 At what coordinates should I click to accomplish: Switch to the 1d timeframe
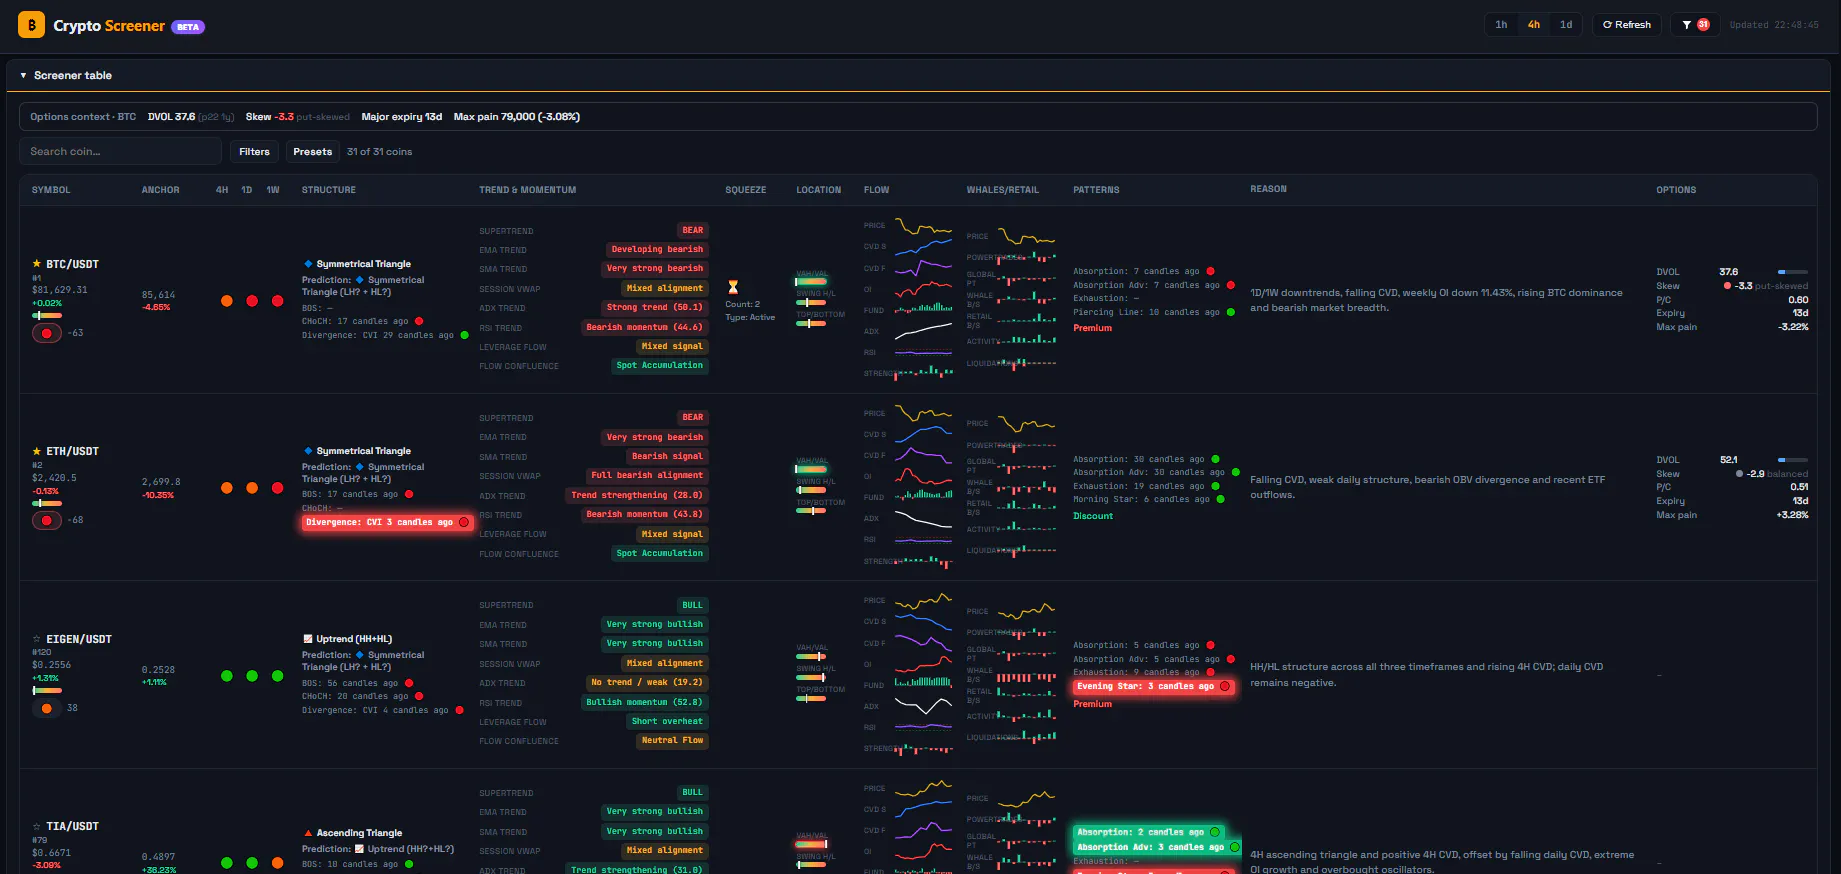(1566, 25)
